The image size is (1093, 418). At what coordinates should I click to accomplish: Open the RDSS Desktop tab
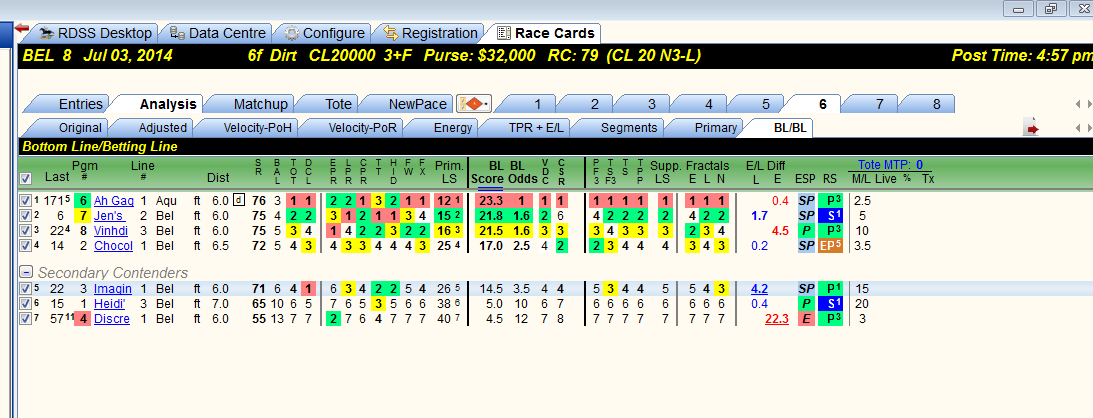(x=95, y=33)
